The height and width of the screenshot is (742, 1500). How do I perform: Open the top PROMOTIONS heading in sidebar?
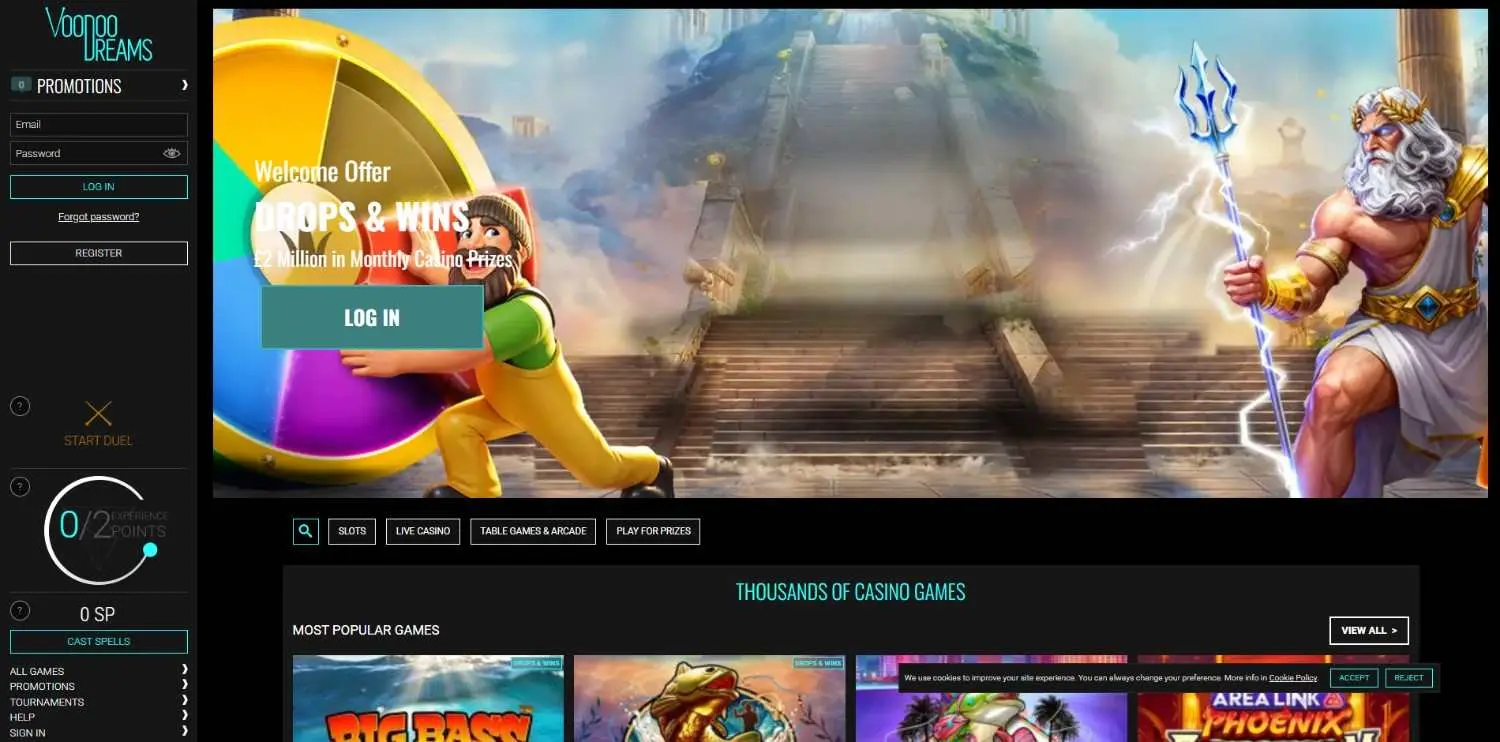tap(79, 86)
